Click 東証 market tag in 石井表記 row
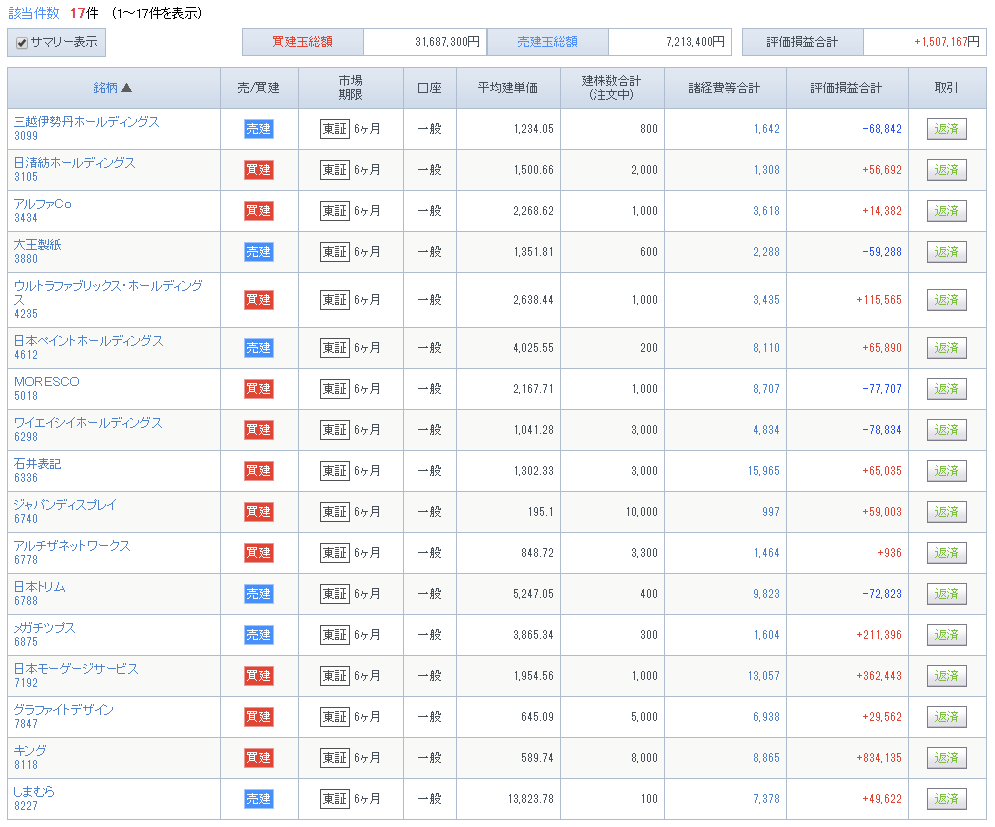 coord(335,471)
